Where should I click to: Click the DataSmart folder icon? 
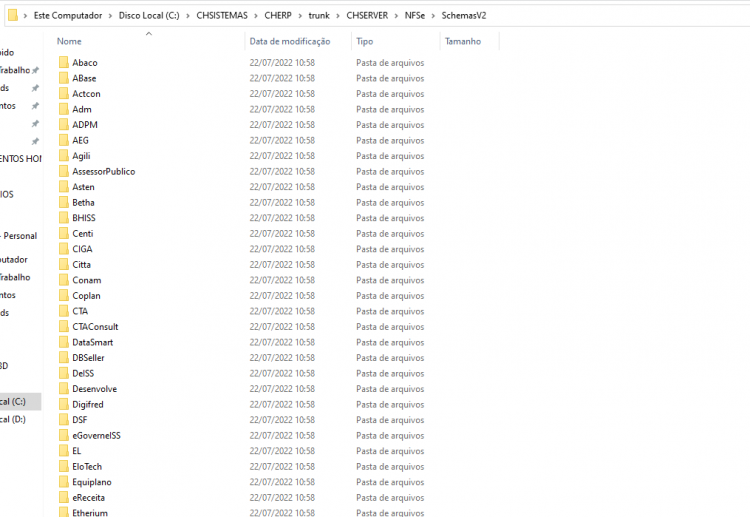click(x=64, y=342)
